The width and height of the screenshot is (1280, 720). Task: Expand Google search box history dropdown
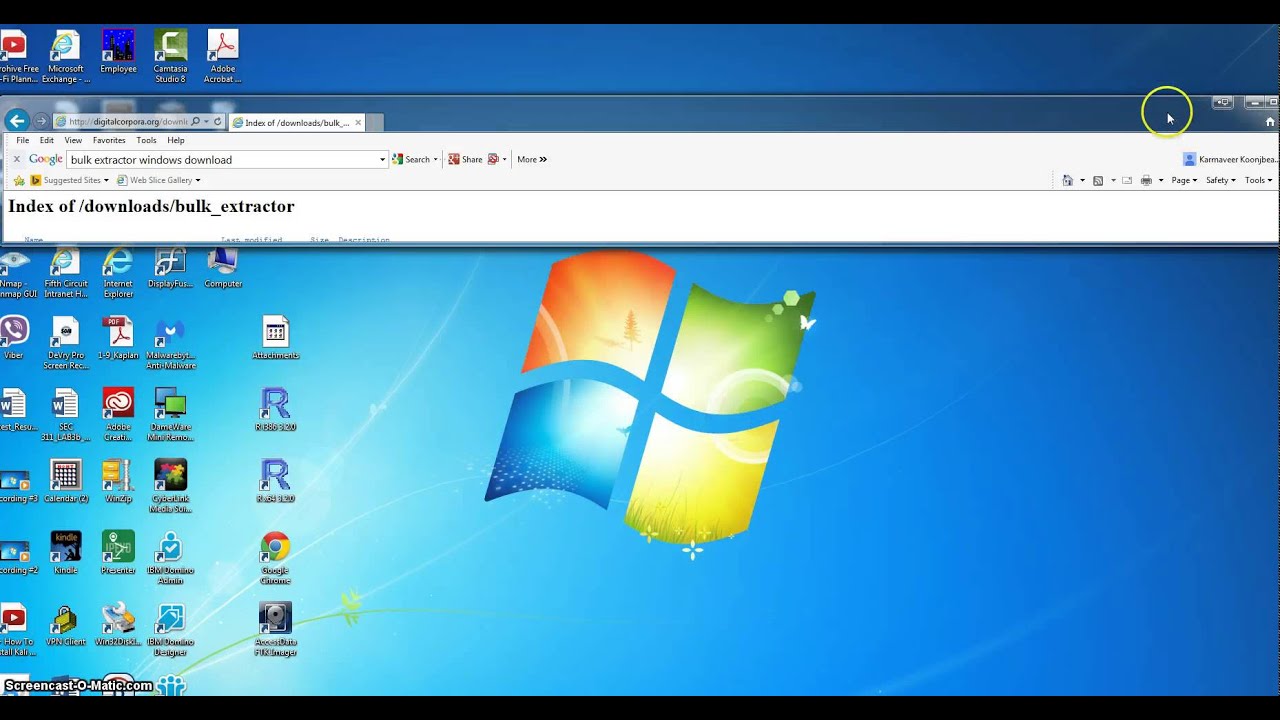click(x=382, y=159)
